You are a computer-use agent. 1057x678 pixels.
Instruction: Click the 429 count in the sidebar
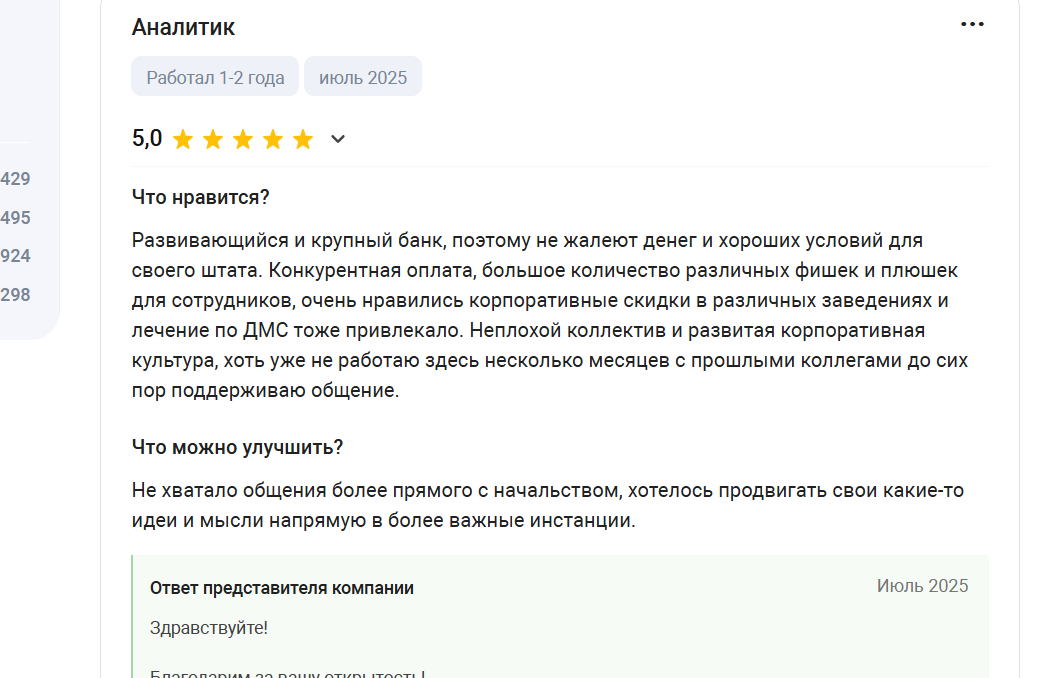(x=15, y=179)
